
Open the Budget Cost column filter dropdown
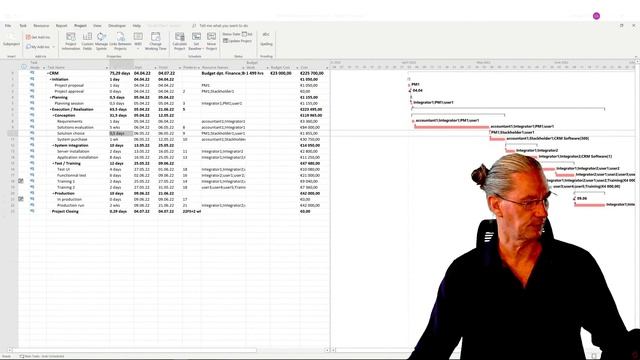coord(297,67)
